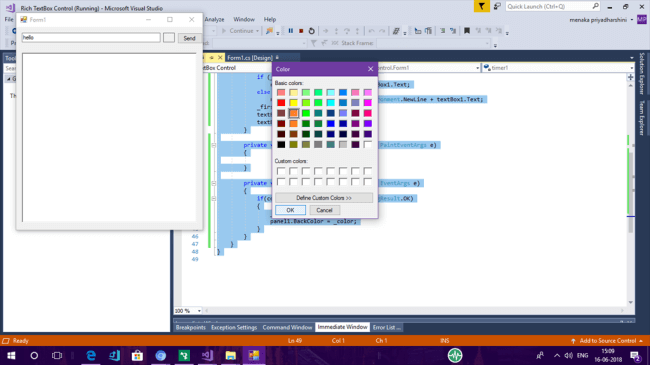Switch to the Exception Settings tab
This screenshot has height=365, width=650.
click(x=234, y=327)
